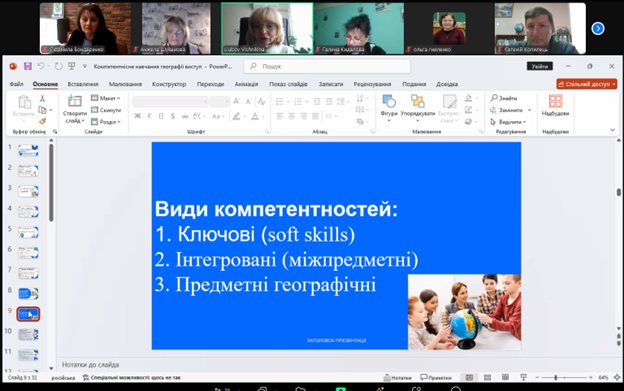Switch to the Рецензування tab
The height and width of the screenshot is (391, 624).
(372, 84)
